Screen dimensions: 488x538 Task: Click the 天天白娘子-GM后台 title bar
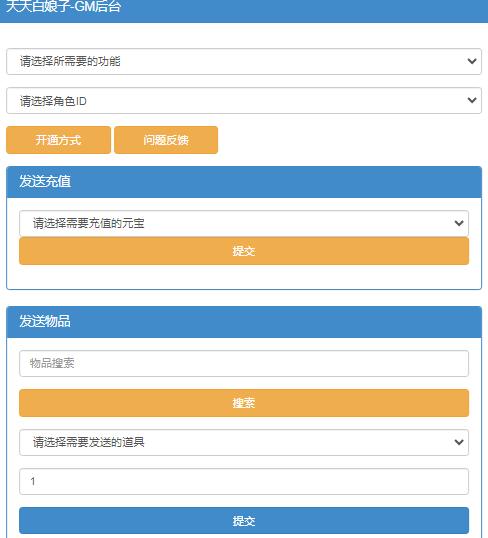click(x=244, y=9)
